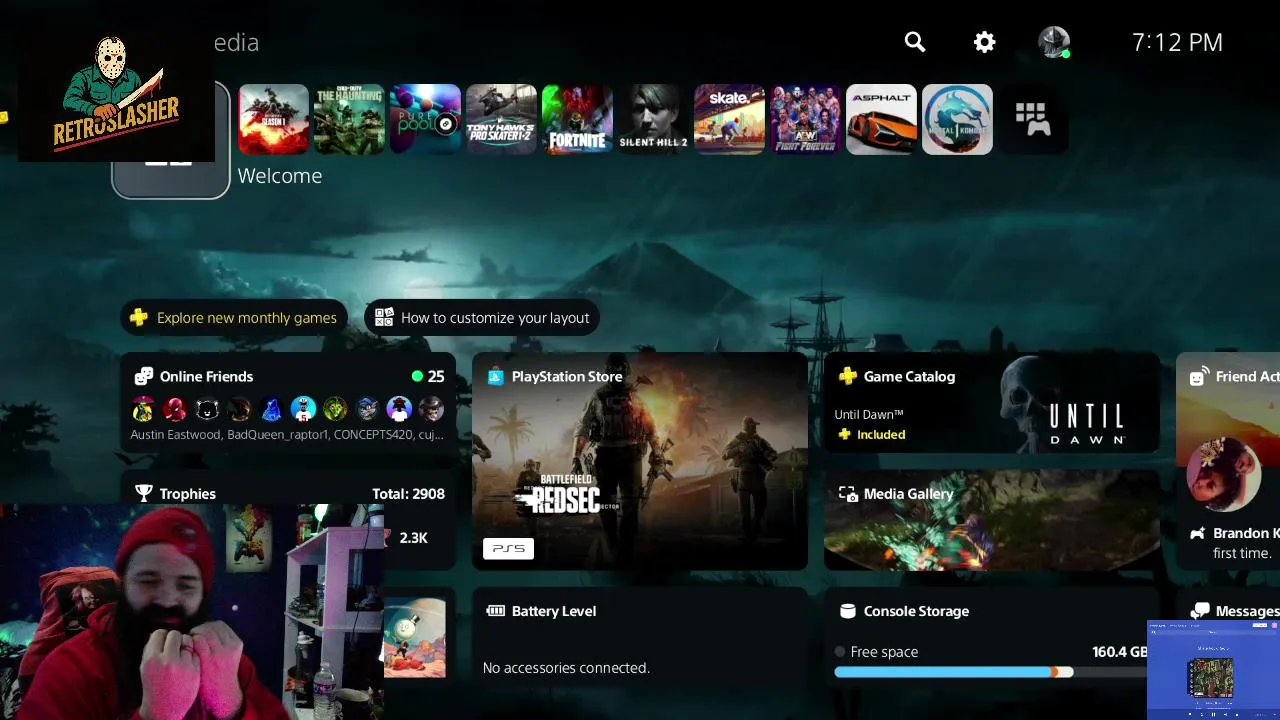Click Explore new monthly games
The image size is (1280, 720).
click(234, 318)
